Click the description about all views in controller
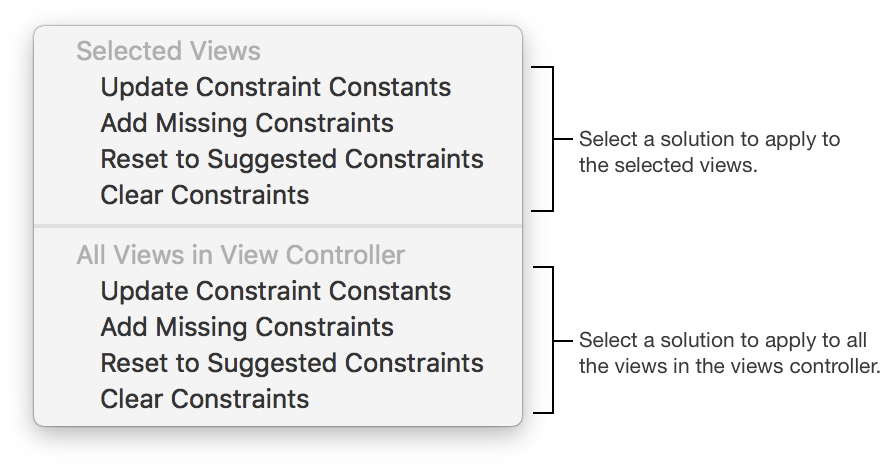891x468 pixels. click(729, 353)
